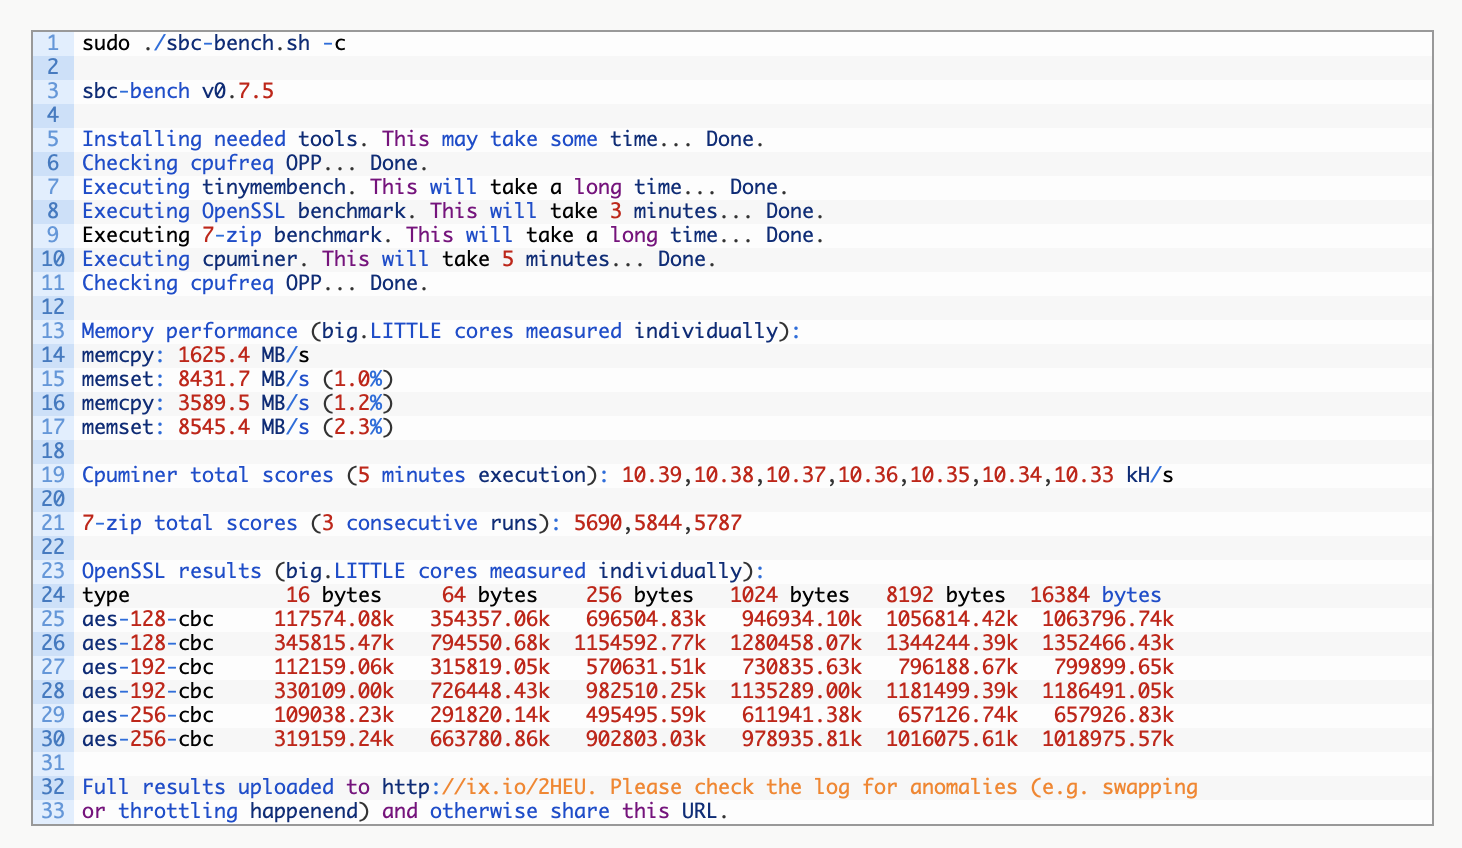Click the value 1352466.43k
Image resolution: width=1462 pixels, height=848 pixels.
1107,643
